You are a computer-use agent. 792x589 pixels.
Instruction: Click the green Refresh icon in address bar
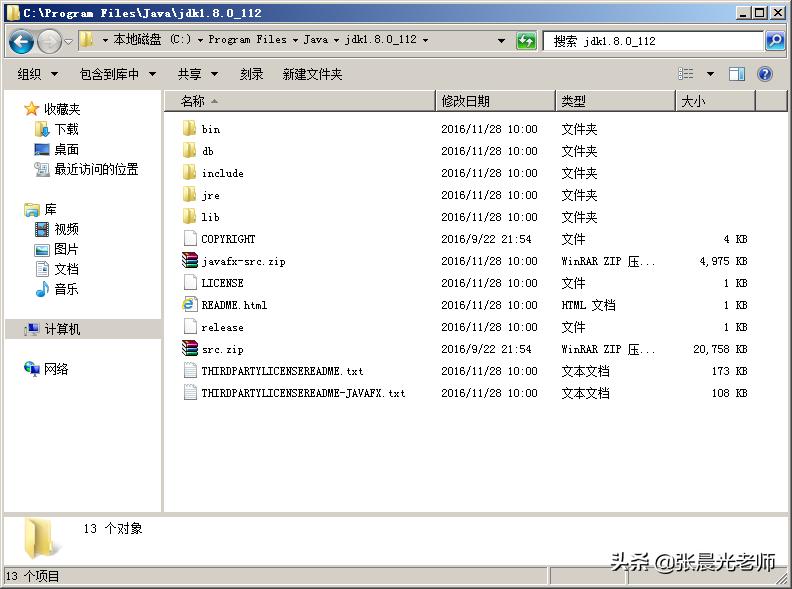point(526,41)
